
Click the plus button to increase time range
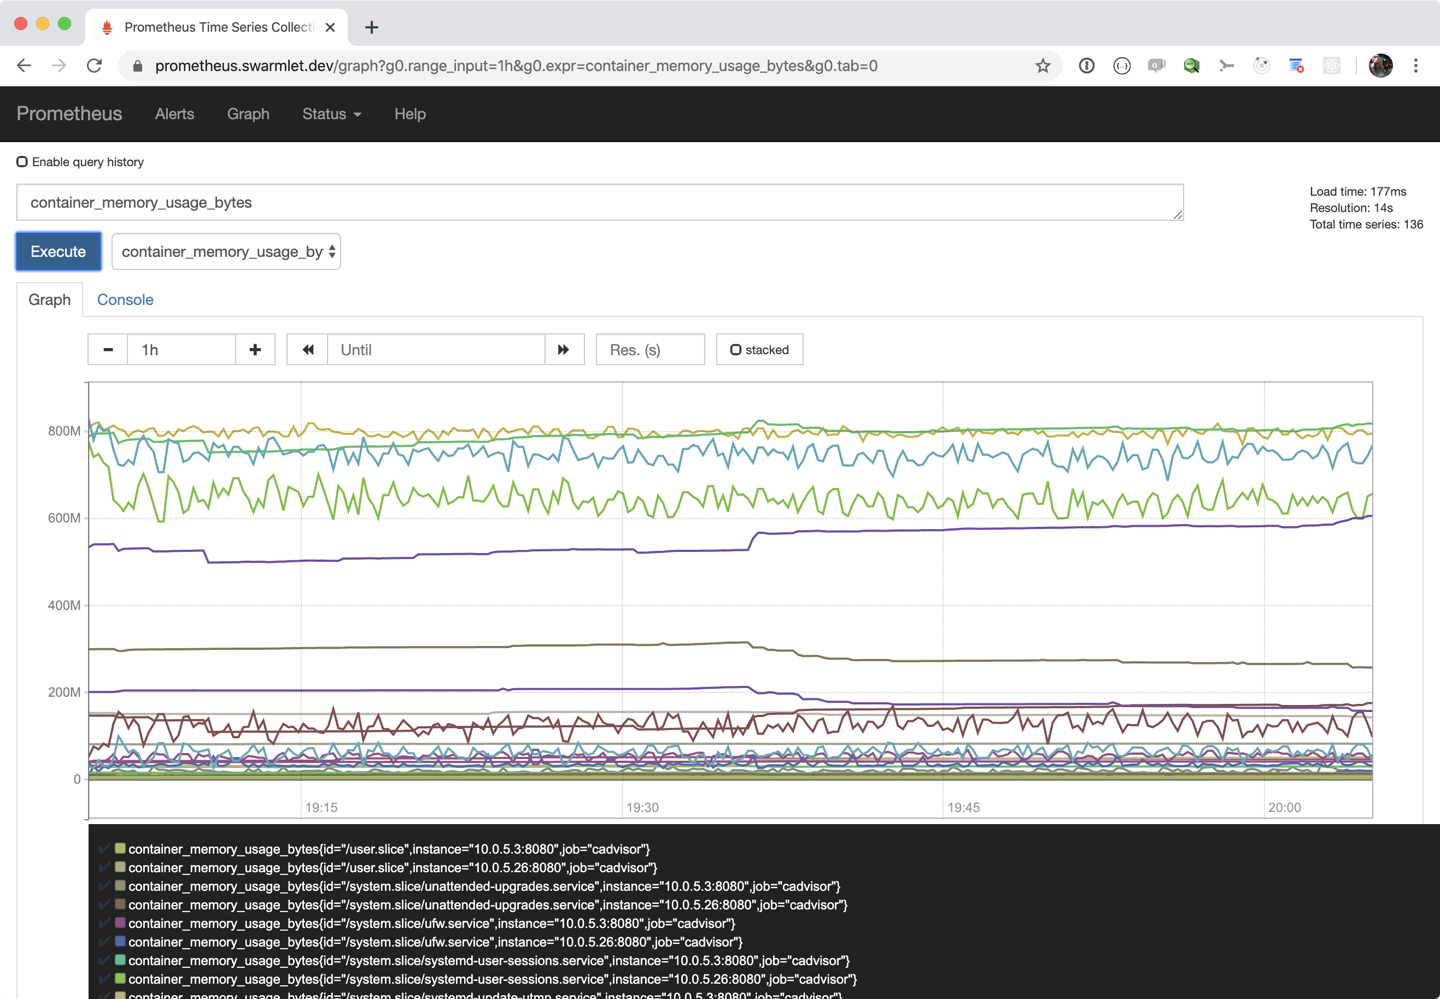coord(255,350)
